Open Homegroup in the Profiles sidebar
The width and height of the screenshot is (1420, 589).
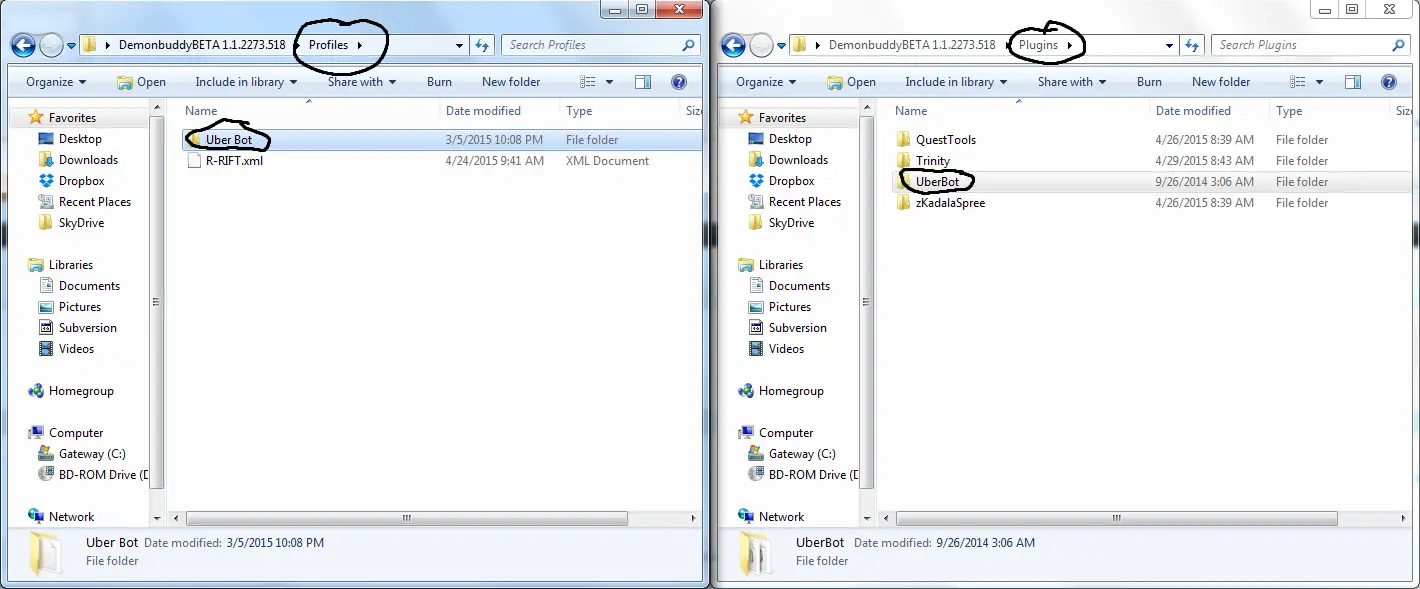(81, 391)
